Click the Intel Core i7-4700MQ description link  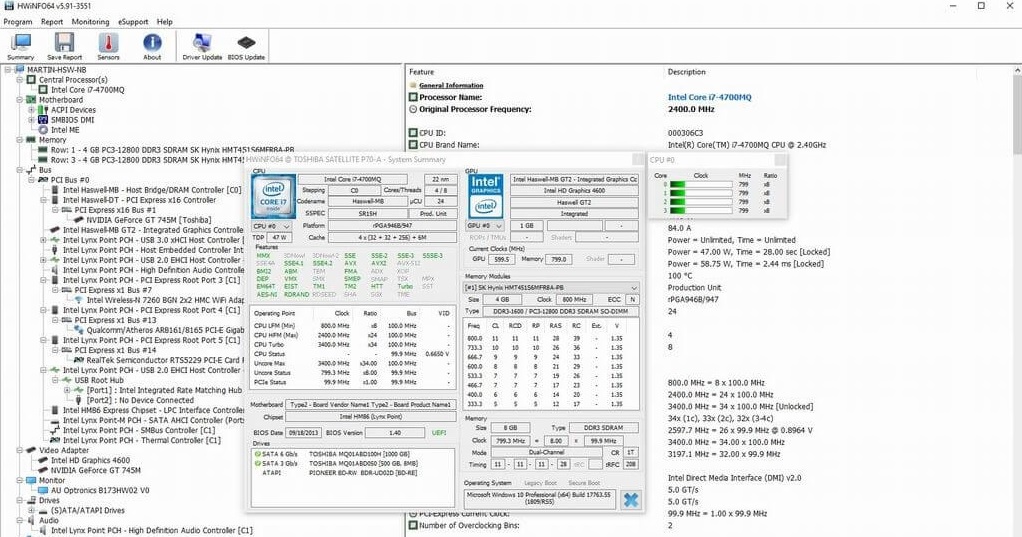click(709, 97)
